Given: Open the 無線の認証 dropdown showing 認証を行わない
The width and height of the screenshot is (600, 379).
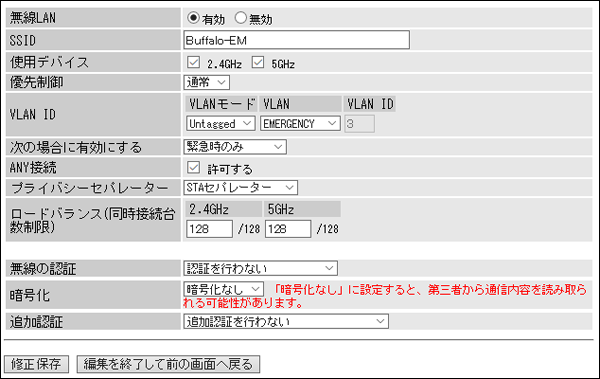Looking at the screenshot, I should (x=261, y=268).
